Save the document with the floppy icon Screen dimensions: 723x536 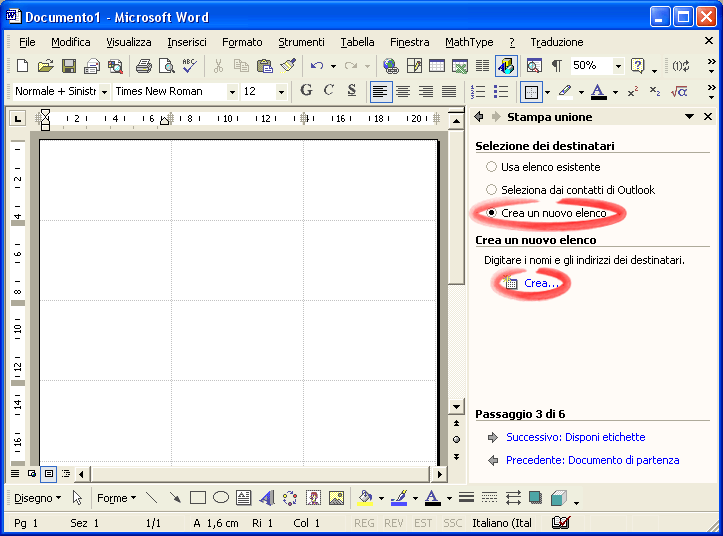[69, 66]
